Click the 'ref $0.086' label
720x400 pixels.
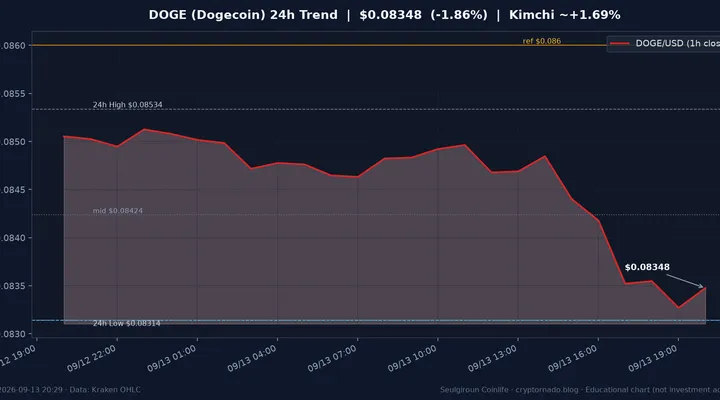(x=541, y=41)
